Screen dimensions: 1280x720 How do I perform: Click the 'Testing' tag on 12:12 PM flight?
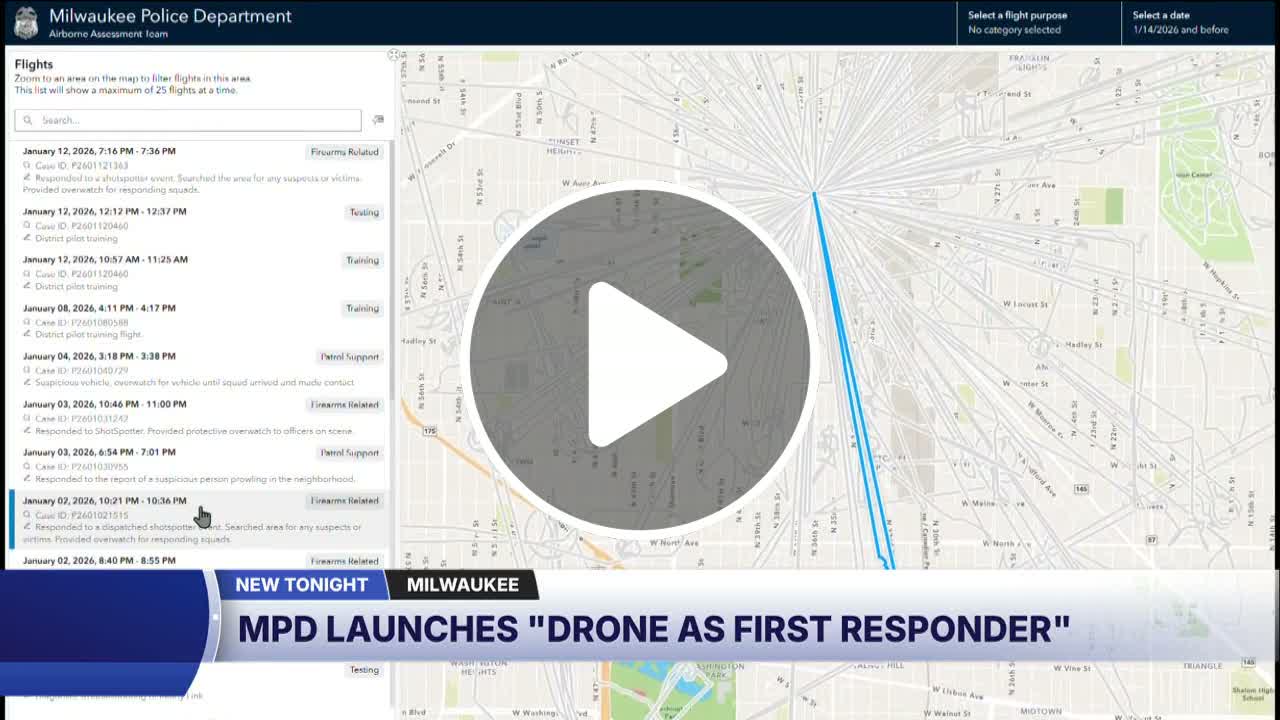(x=363, y=212)
